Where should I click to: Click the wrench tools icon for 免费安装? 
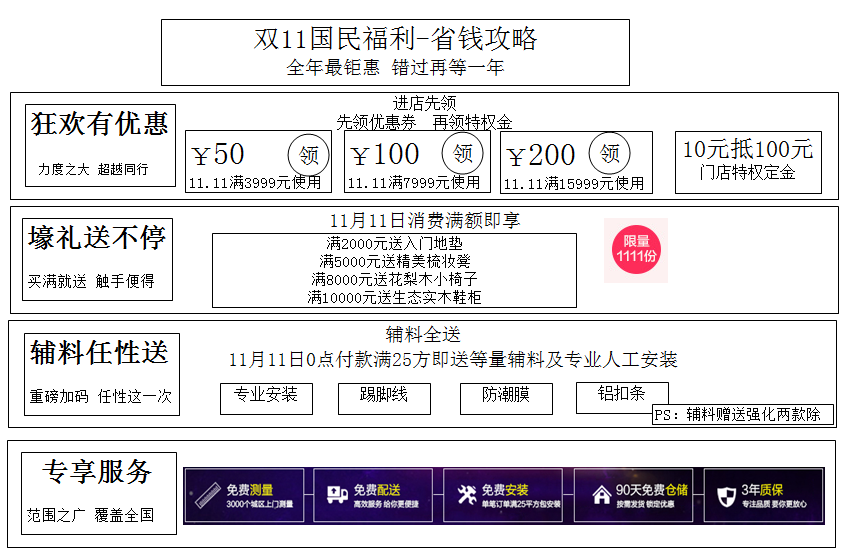[x=467, y=495]
